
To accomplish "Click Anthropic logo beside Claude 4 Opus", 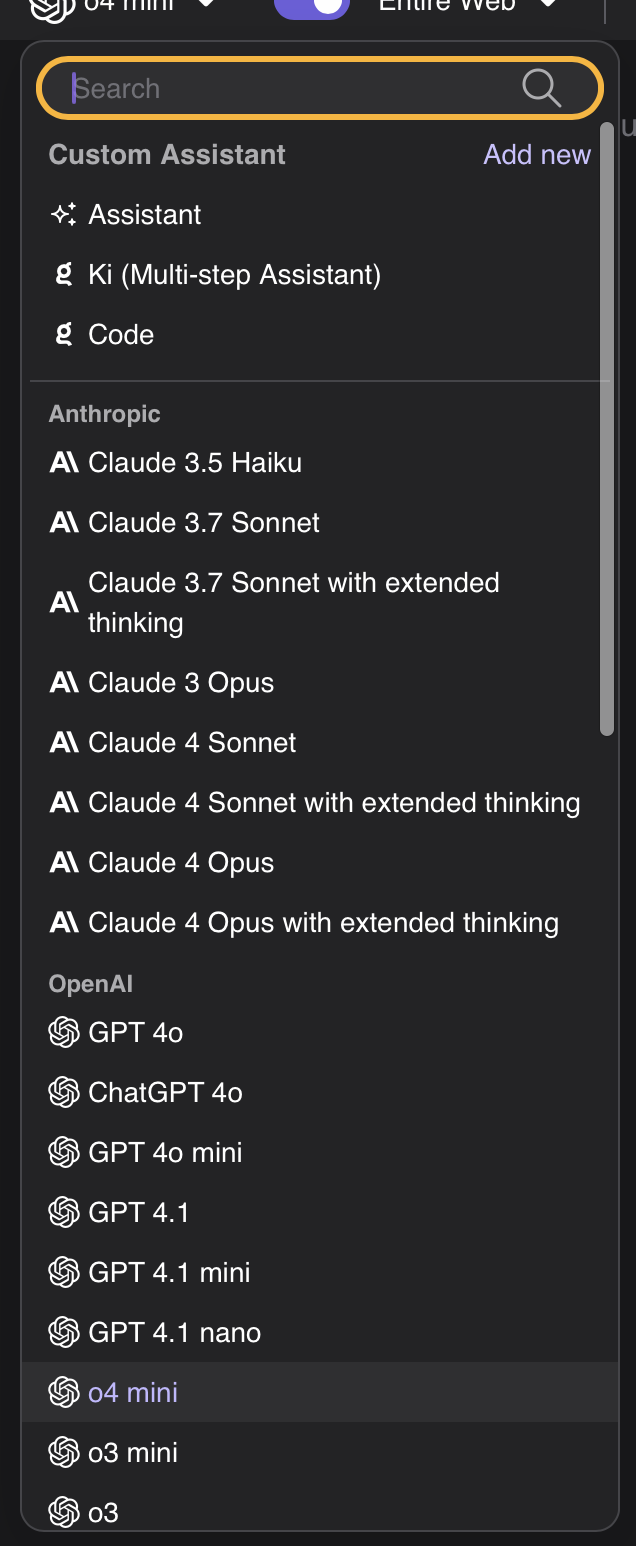I will [x=64, y=863].
